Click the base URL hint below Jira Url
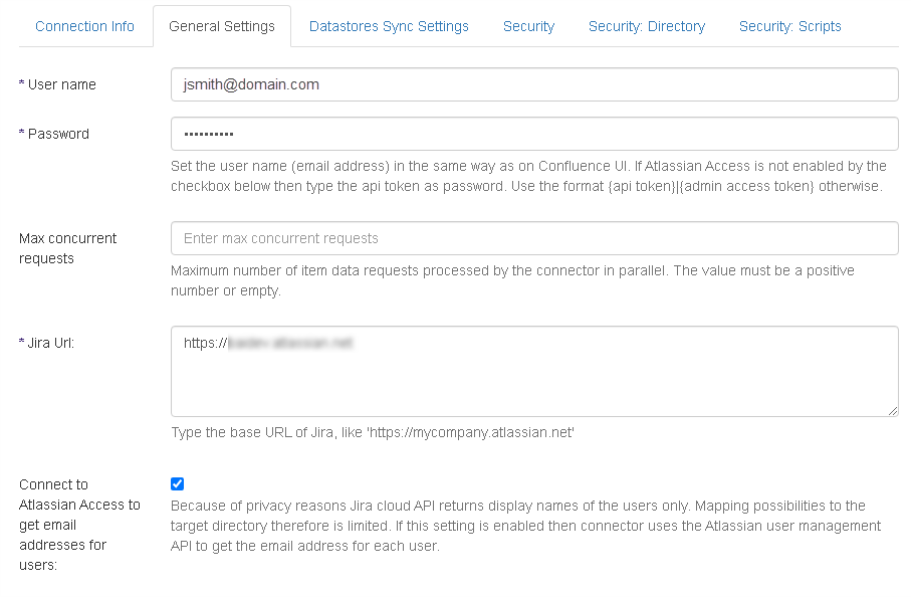Viewport: 911px width, 597px height. coord(372,433)
